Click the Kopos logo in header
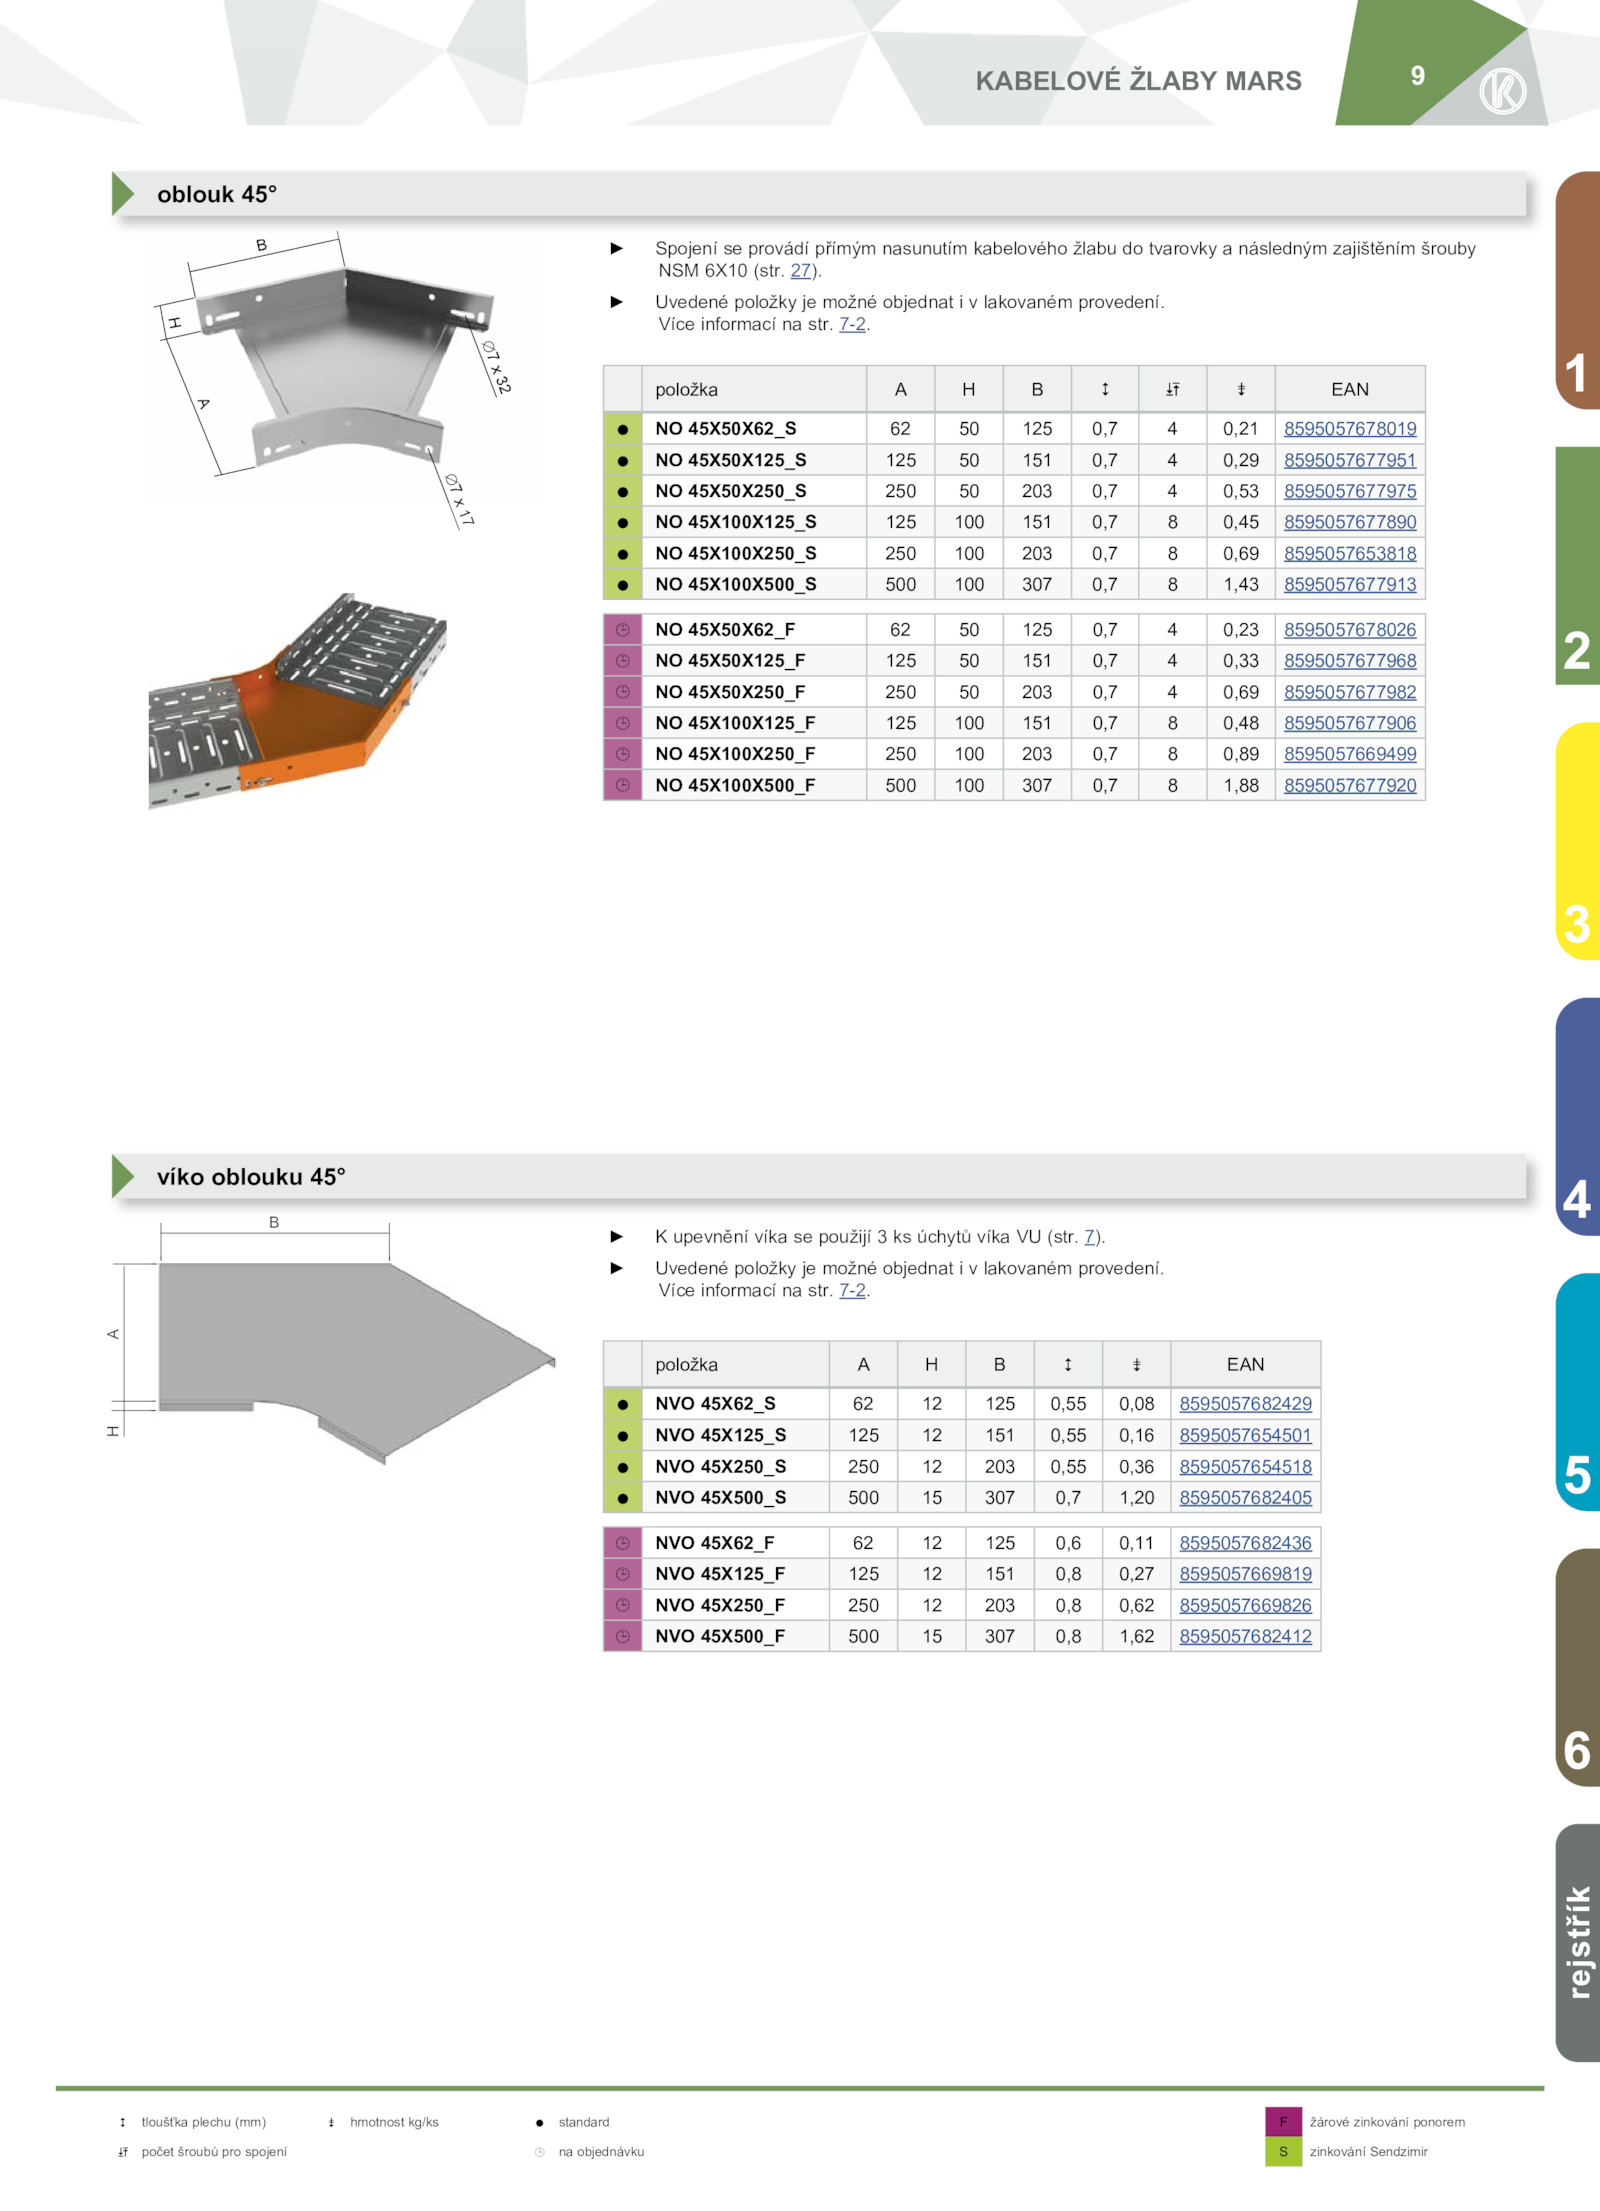The height and width of the screenshot is (2211, 1600). [1502, 91]
